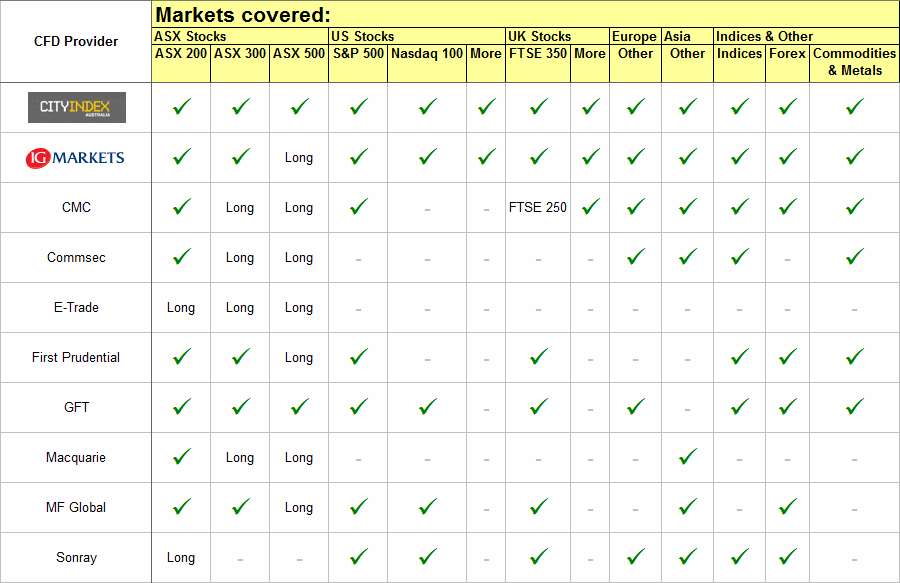Click CMC Forex checkmark
900x583 pixels.
pyautogui.click(x=788, y=207)
